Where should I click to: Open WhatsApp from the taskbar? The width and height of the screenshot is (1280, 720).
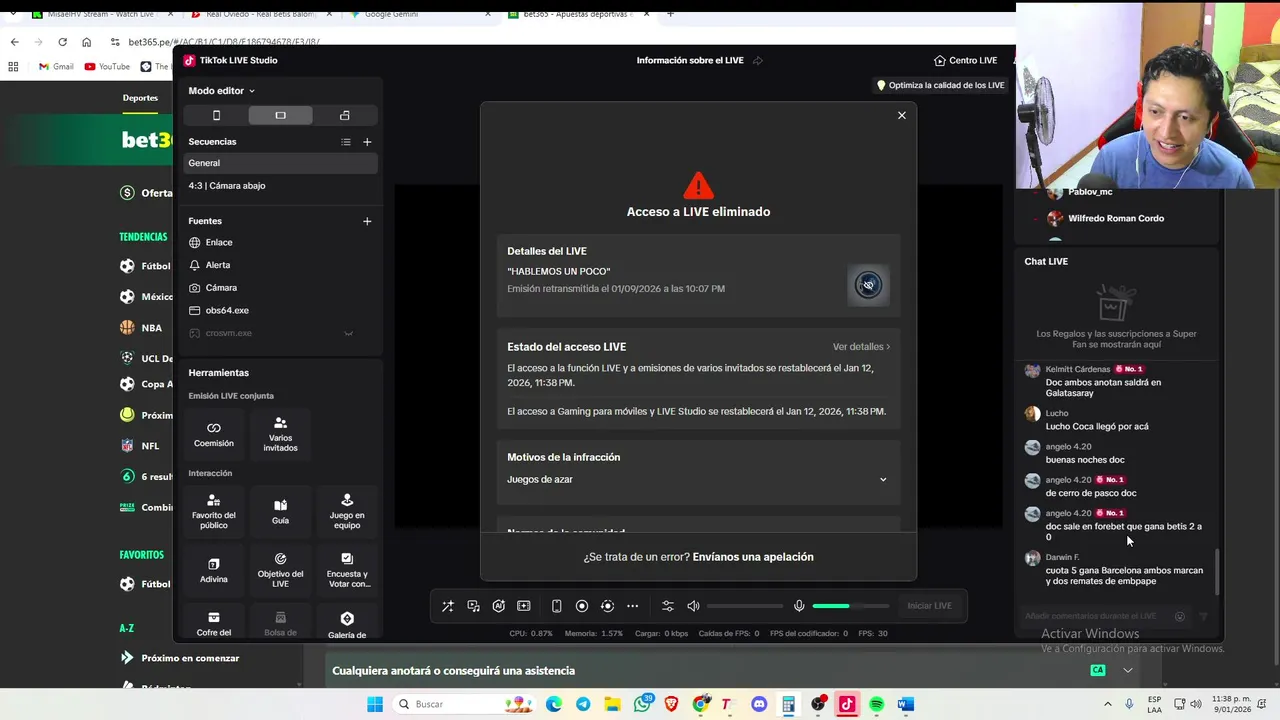pyautogui.click(x=642, y=704)
